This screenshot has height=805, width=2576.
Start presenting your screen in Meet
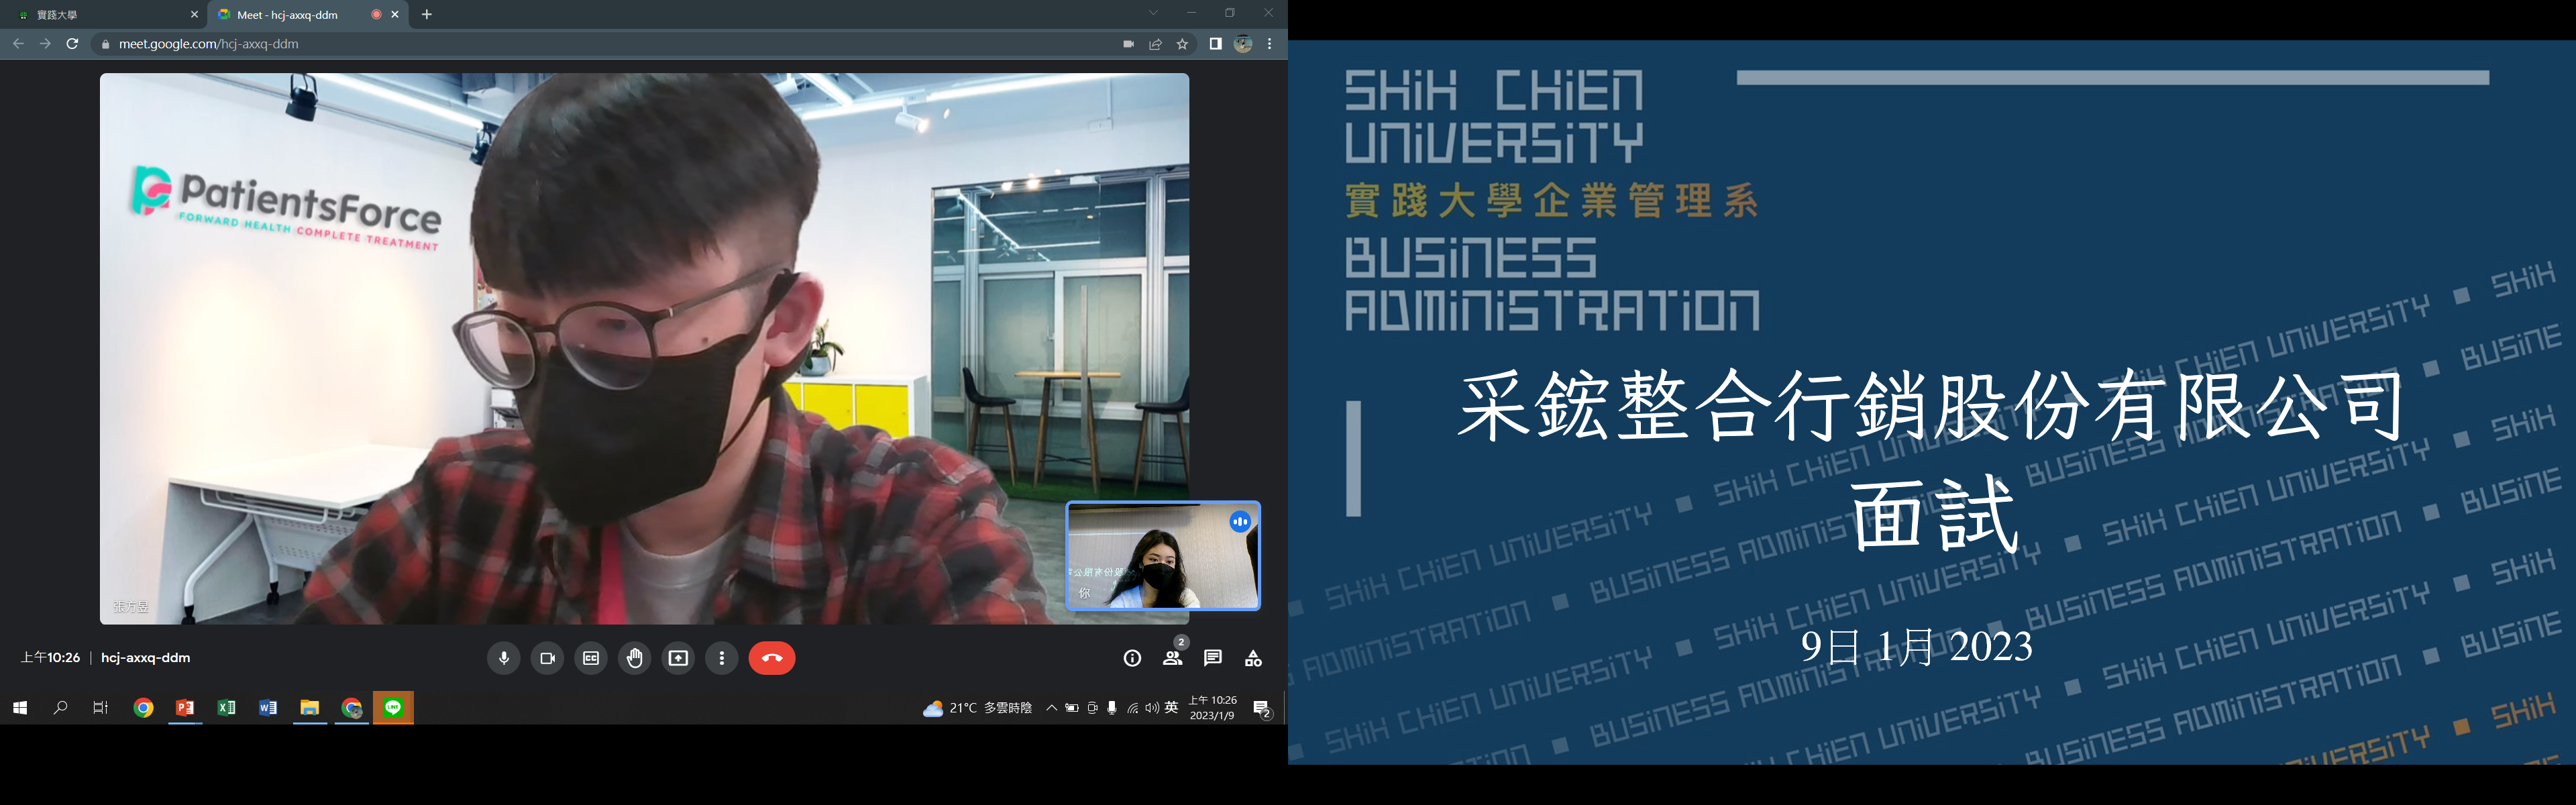point(678,658)
